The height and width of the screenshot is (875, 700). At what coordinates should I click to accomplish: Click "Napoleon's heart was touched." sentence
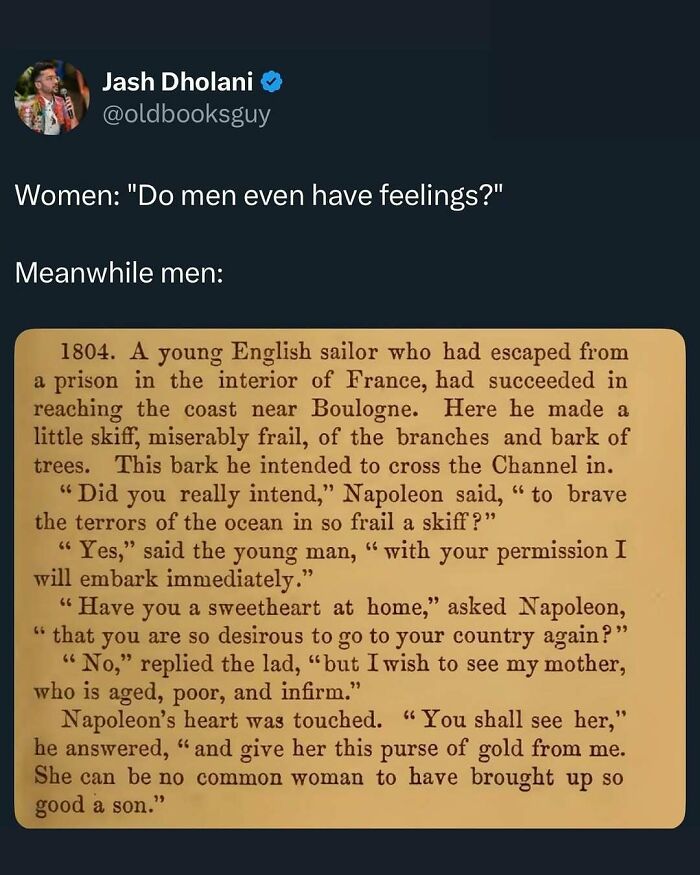[x=220, y=720]
